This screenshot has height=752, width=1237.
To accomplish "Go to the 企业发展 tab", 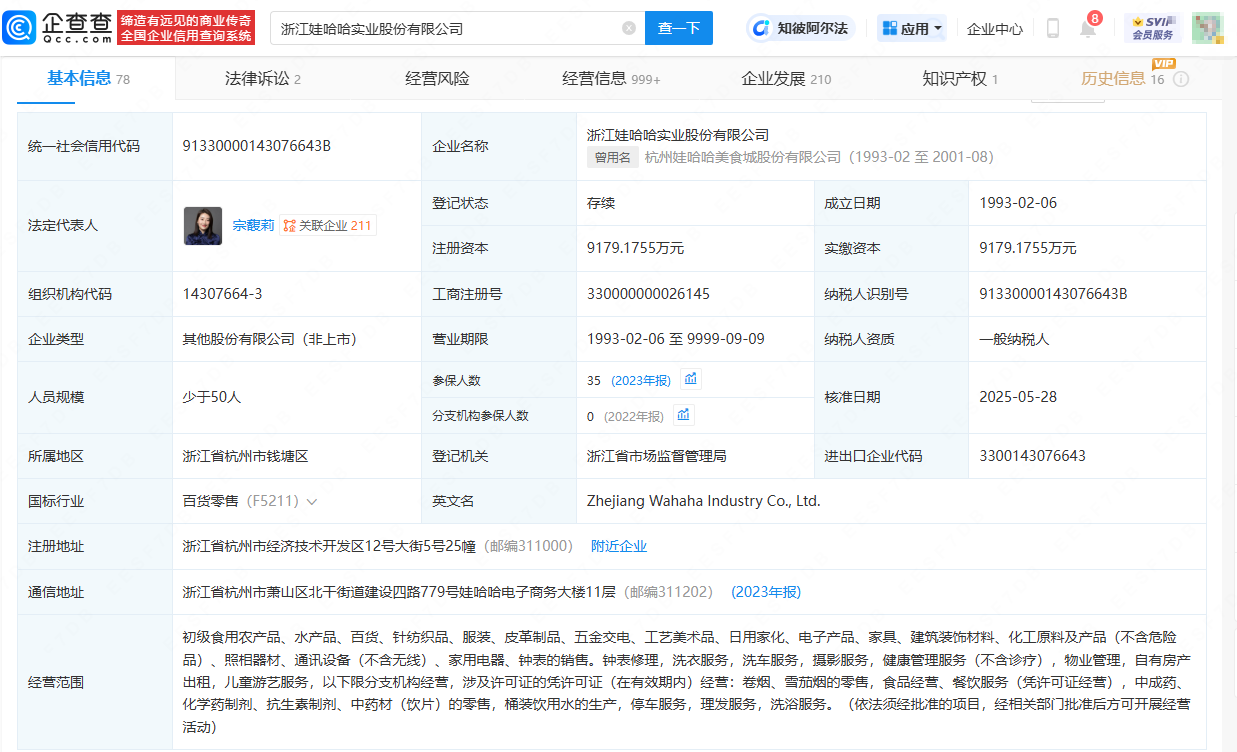I will click(786, 79).
